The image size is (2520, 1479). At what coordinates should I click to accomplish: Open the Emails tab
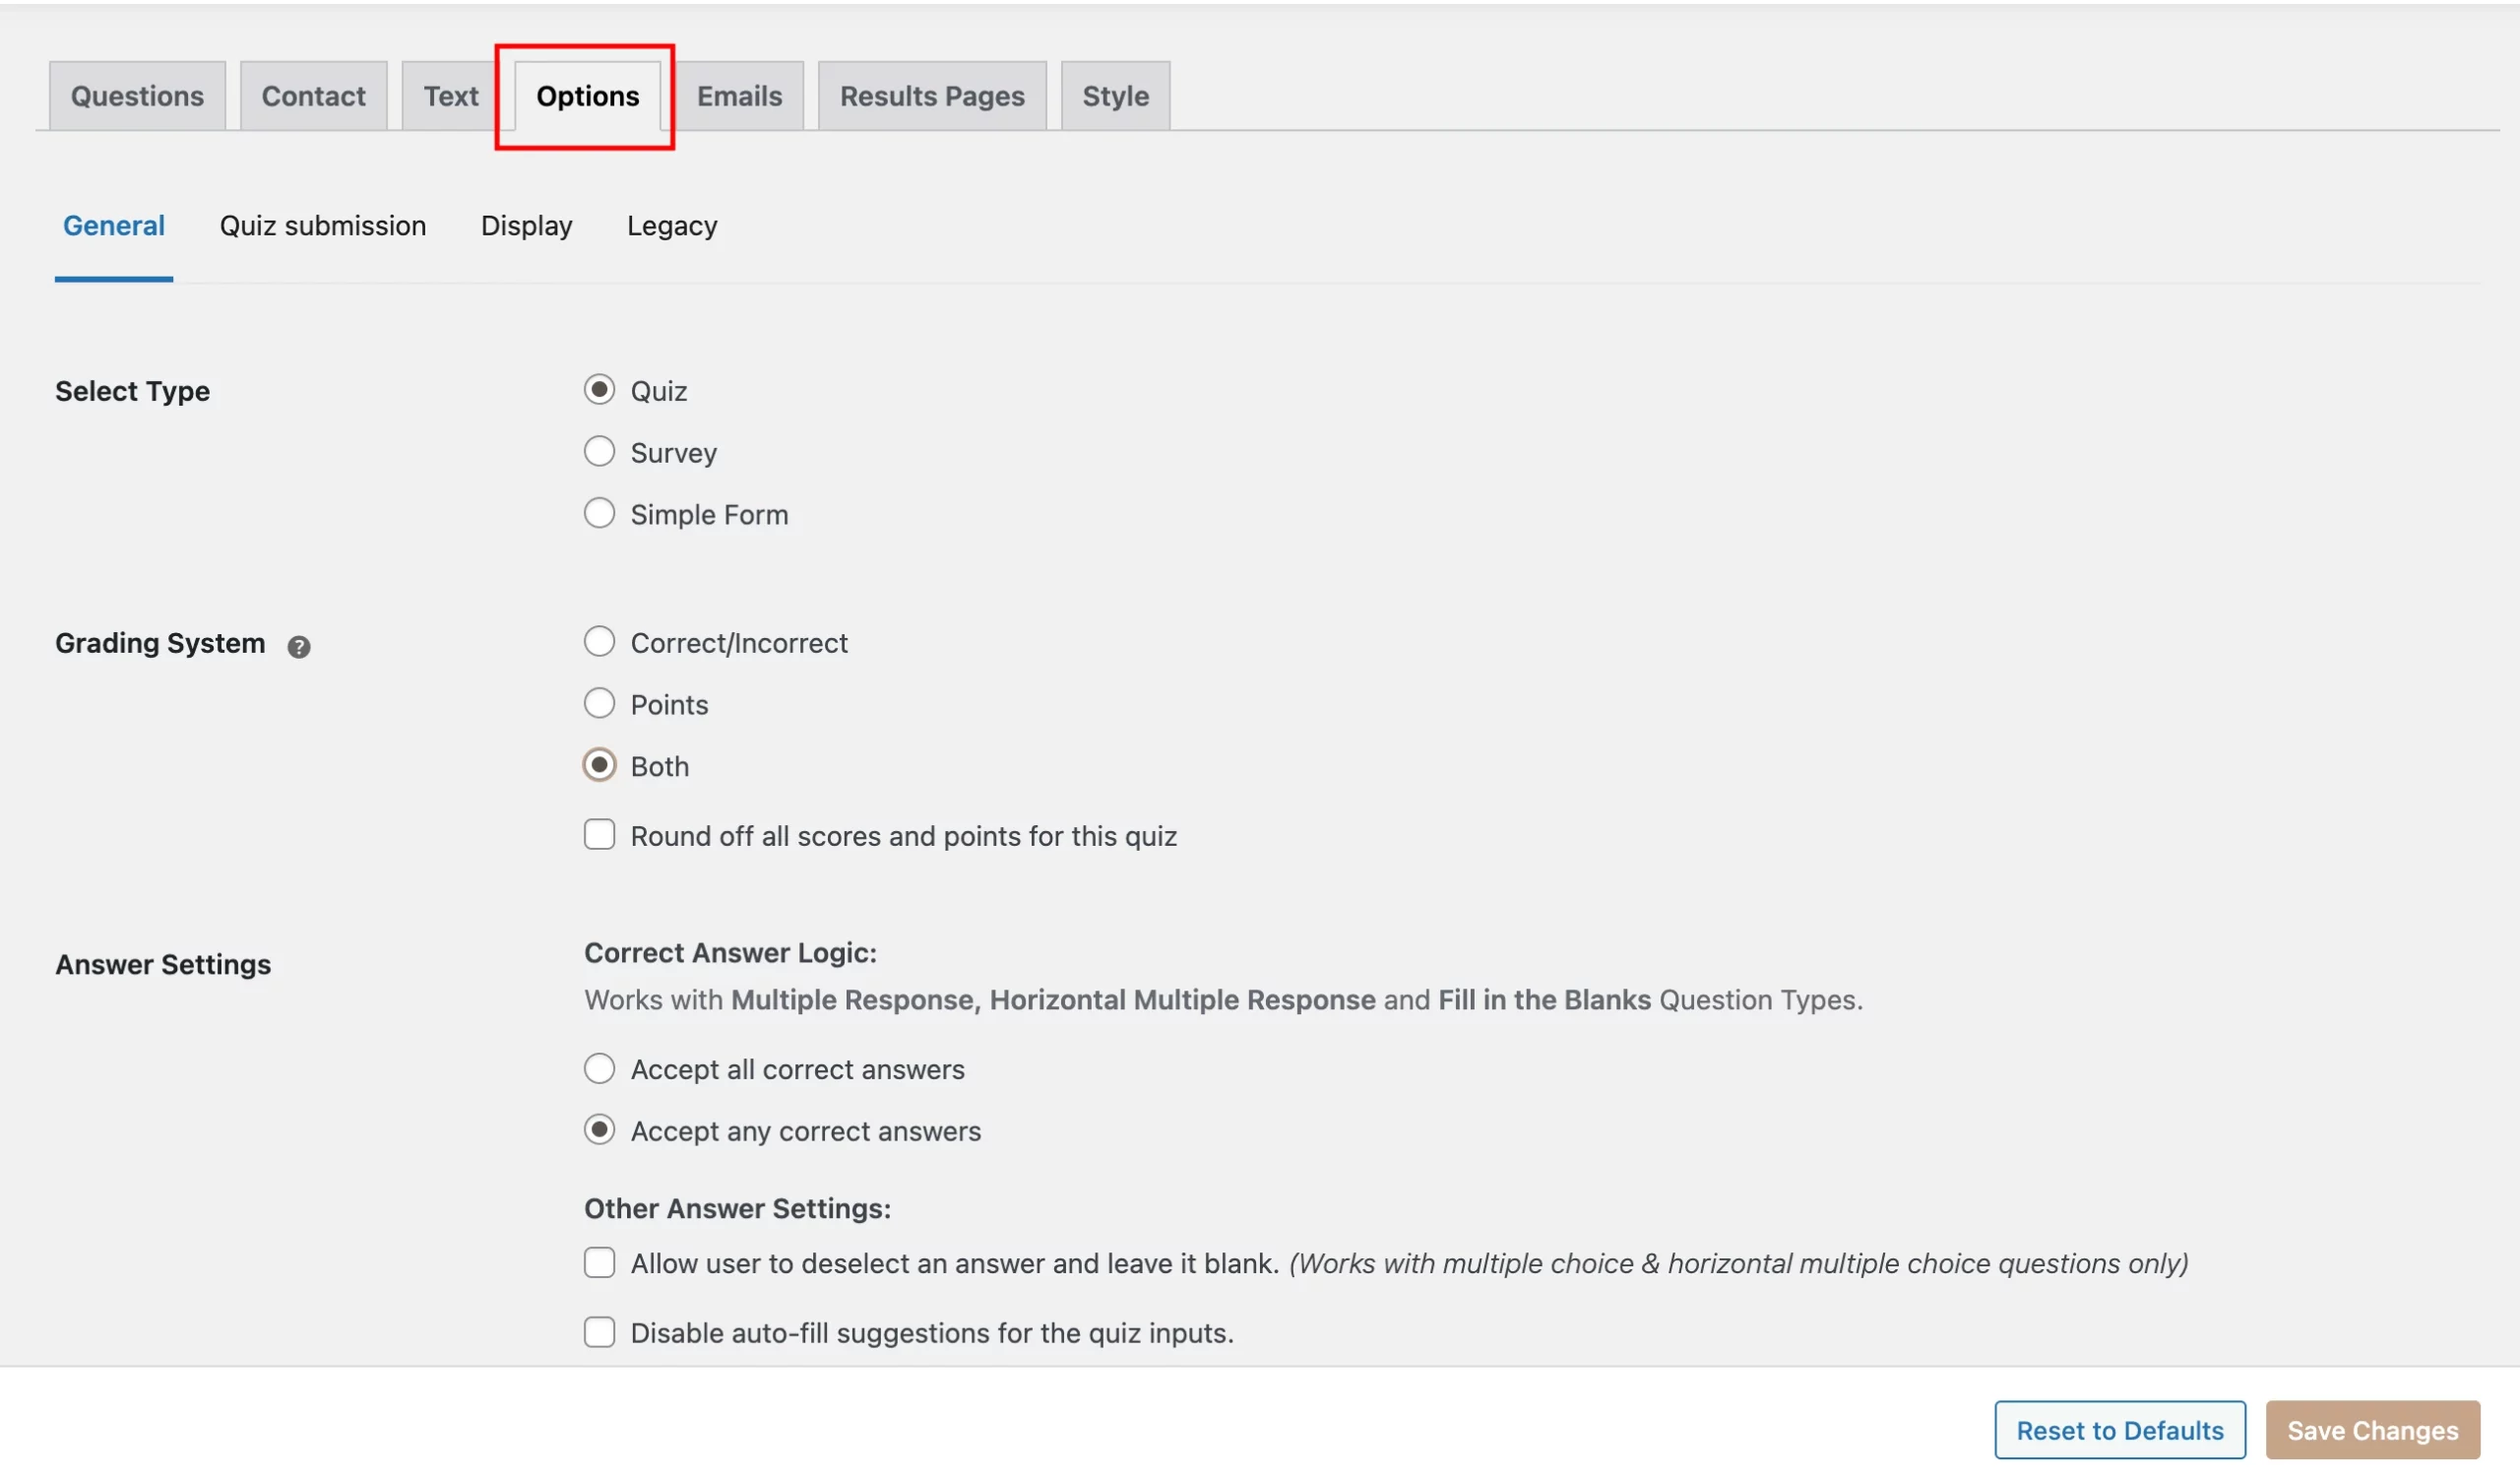pyautogui.click(x=738, y=95)
